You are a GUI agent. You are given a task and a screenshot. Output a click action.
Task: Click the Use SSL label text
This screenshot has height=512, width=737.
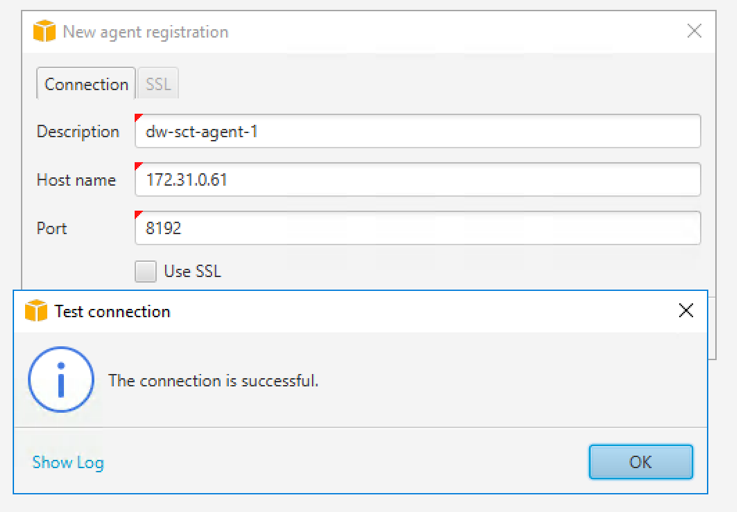(x=192, y=271)
